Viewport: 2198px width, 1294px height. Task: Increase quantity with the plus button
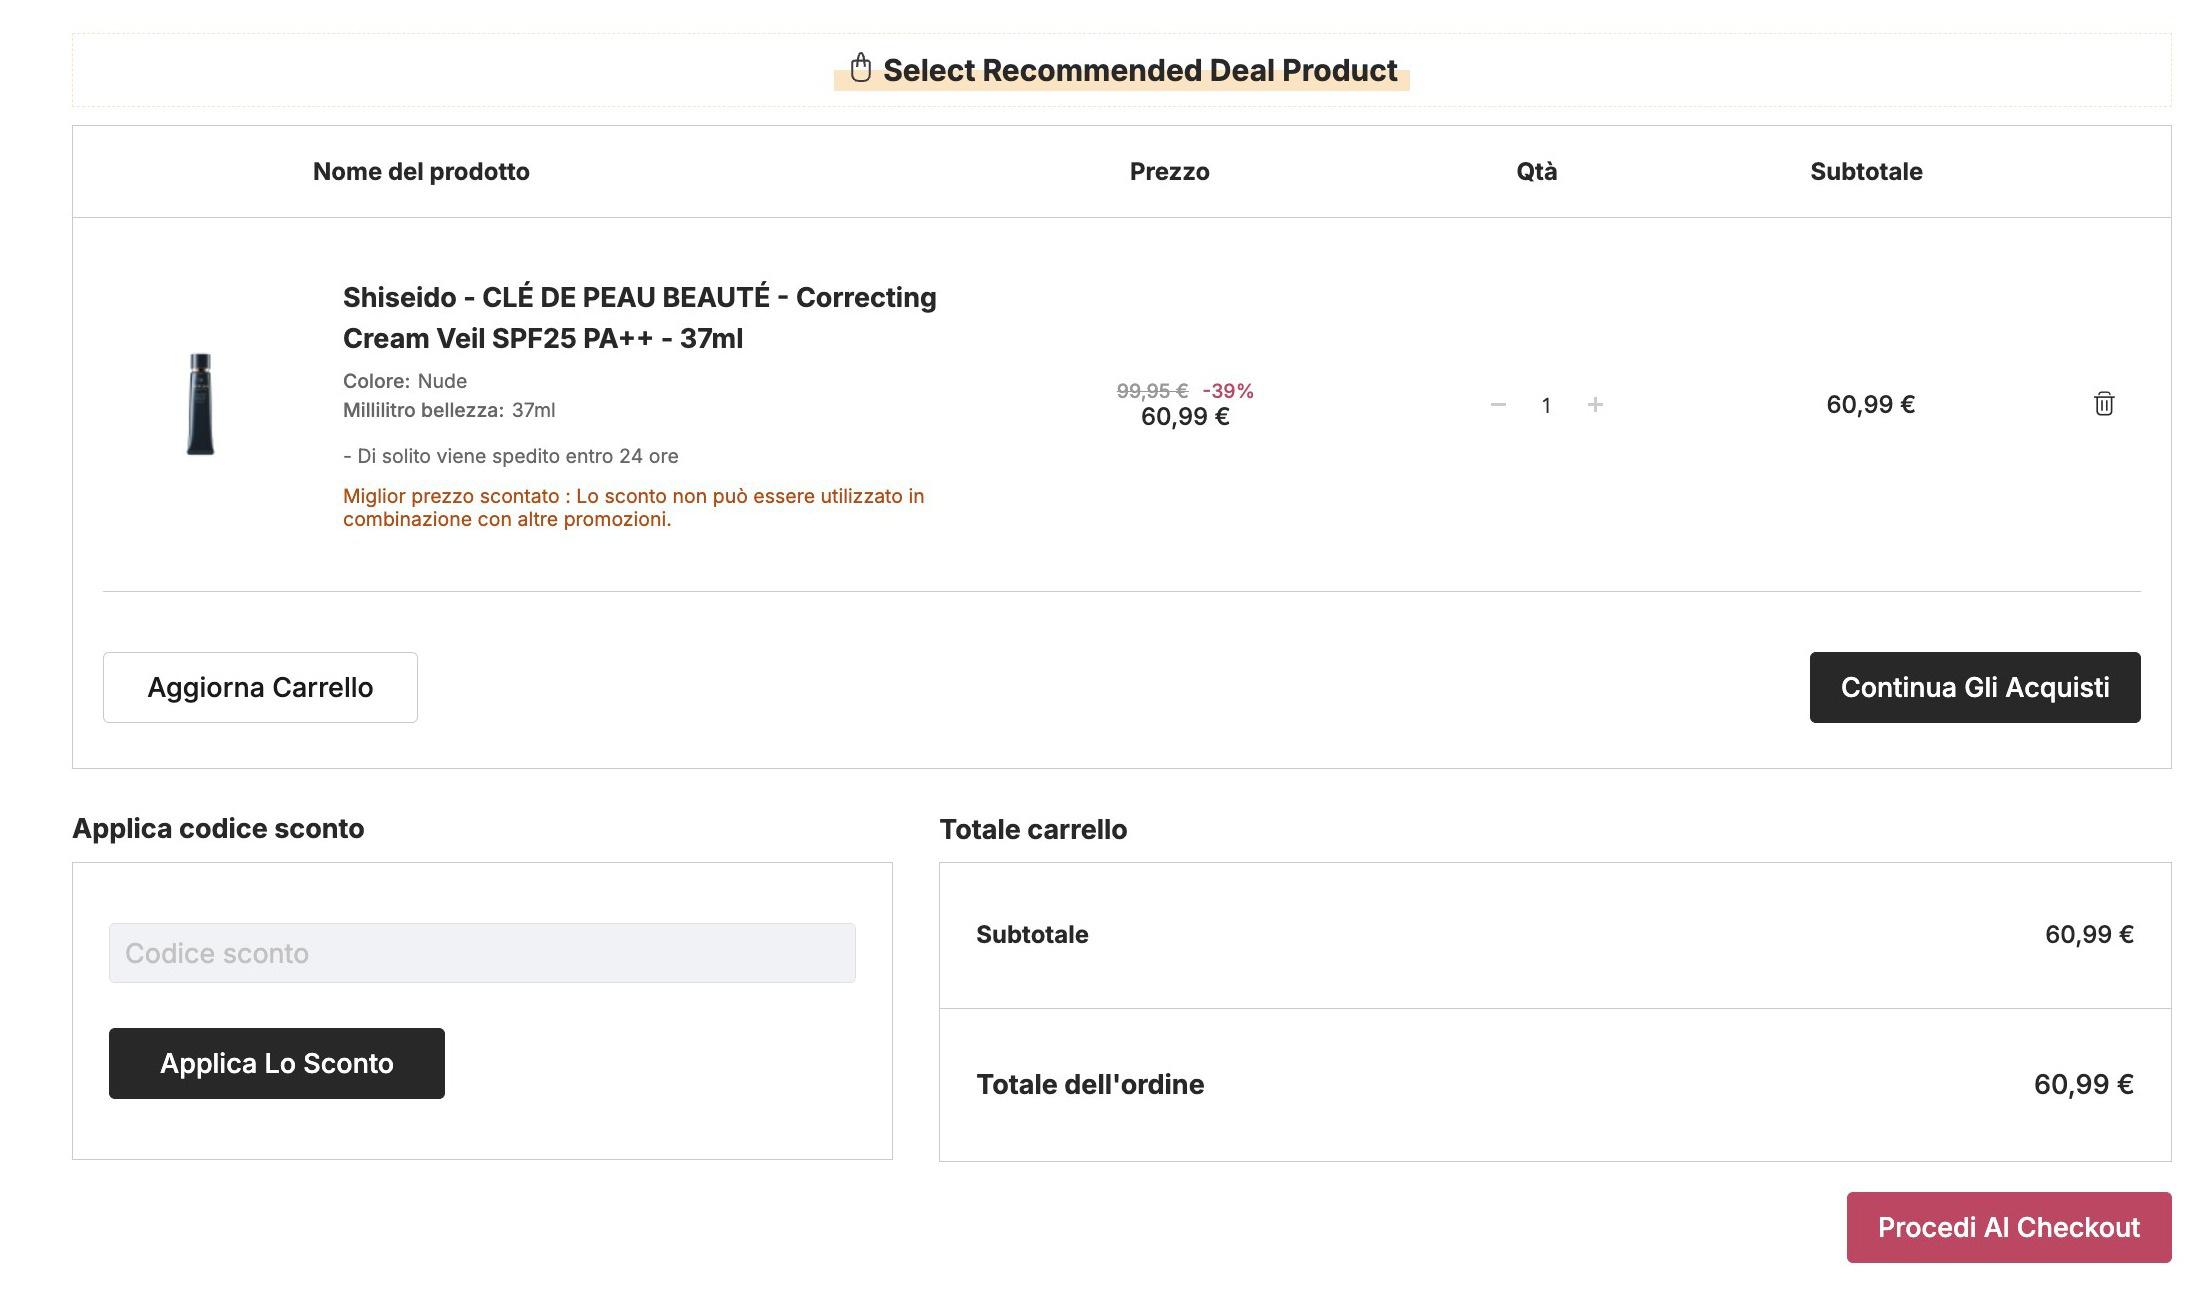[1595, 405]
